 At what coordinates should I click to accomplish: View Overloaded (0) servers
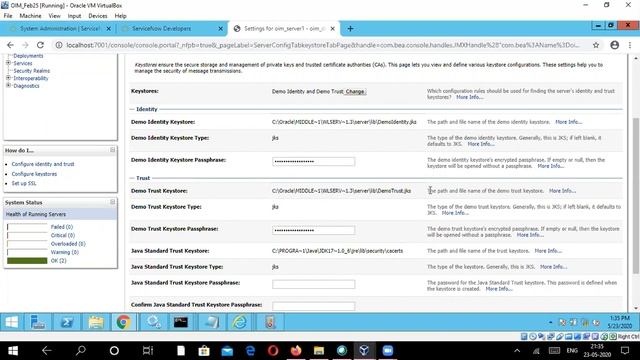tap(68, 244)
